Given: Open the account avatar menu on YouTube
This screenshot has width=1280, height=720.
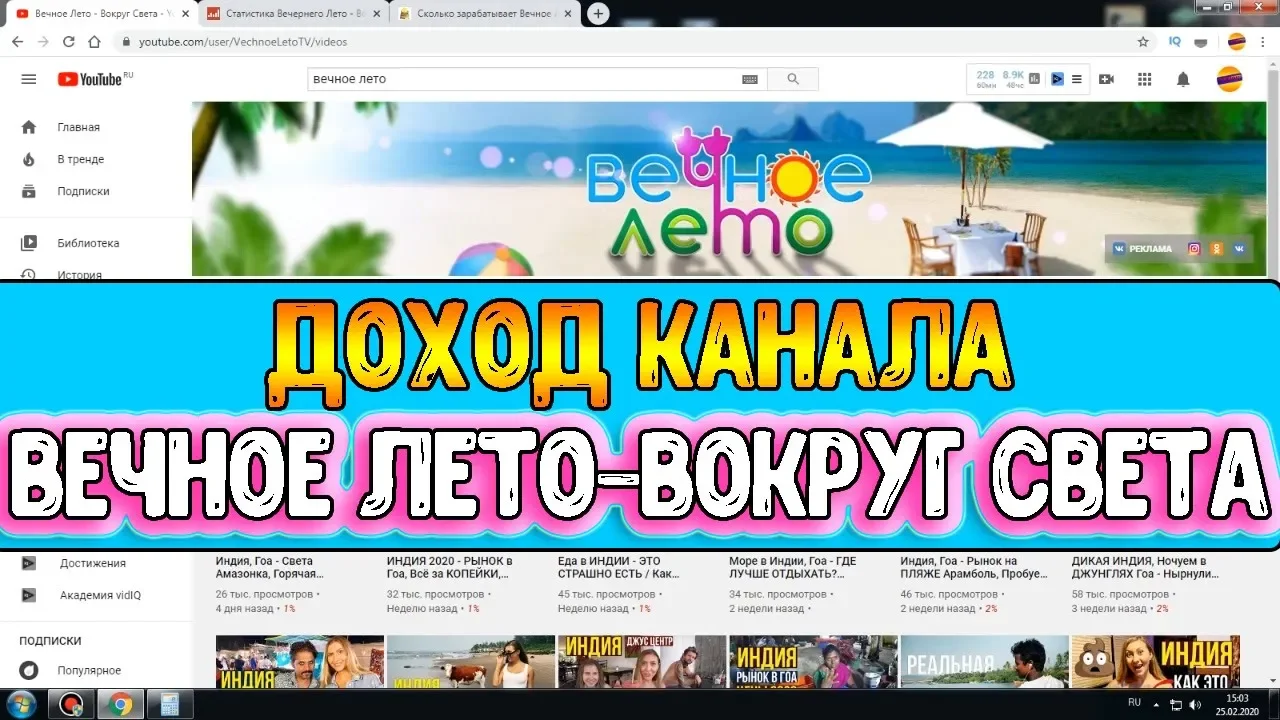Looking at the screenshot, I should point(1229,79).
